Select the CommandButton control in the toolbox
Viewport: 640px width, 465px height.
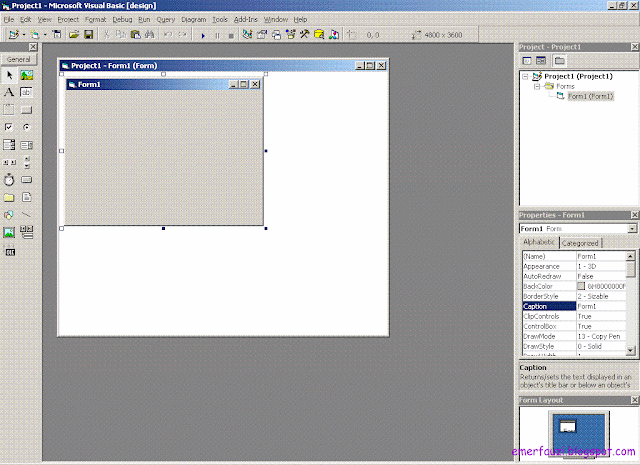(27, 109)
